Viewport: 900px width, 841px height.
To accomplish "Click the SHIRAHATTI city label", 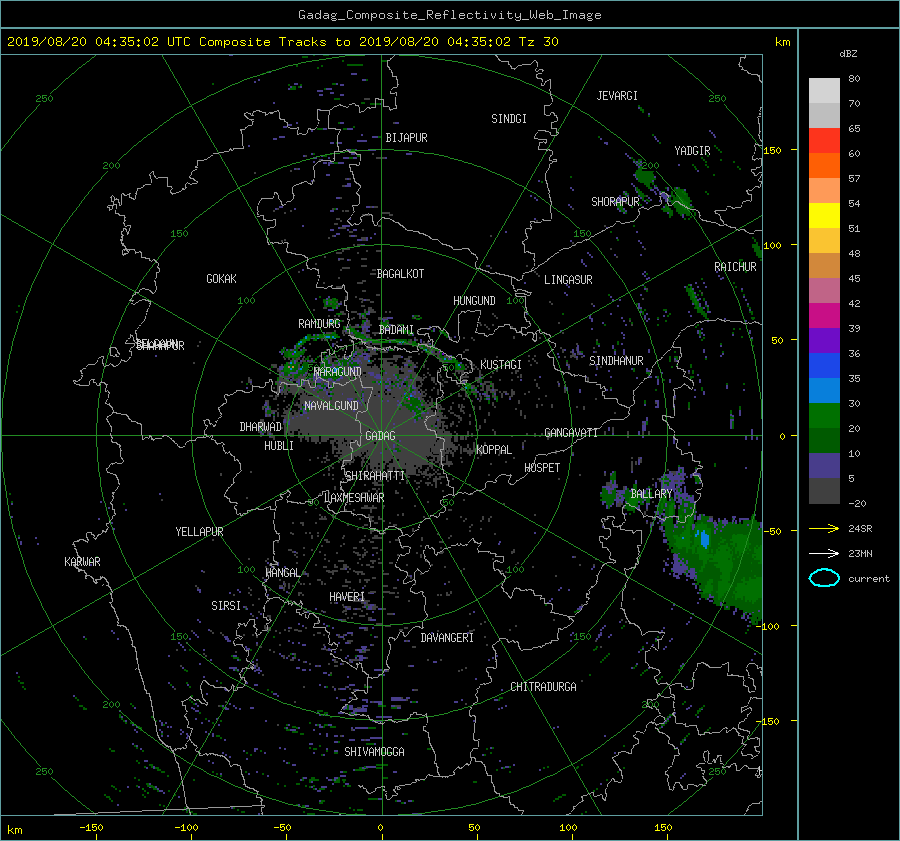I will point(375,475).
